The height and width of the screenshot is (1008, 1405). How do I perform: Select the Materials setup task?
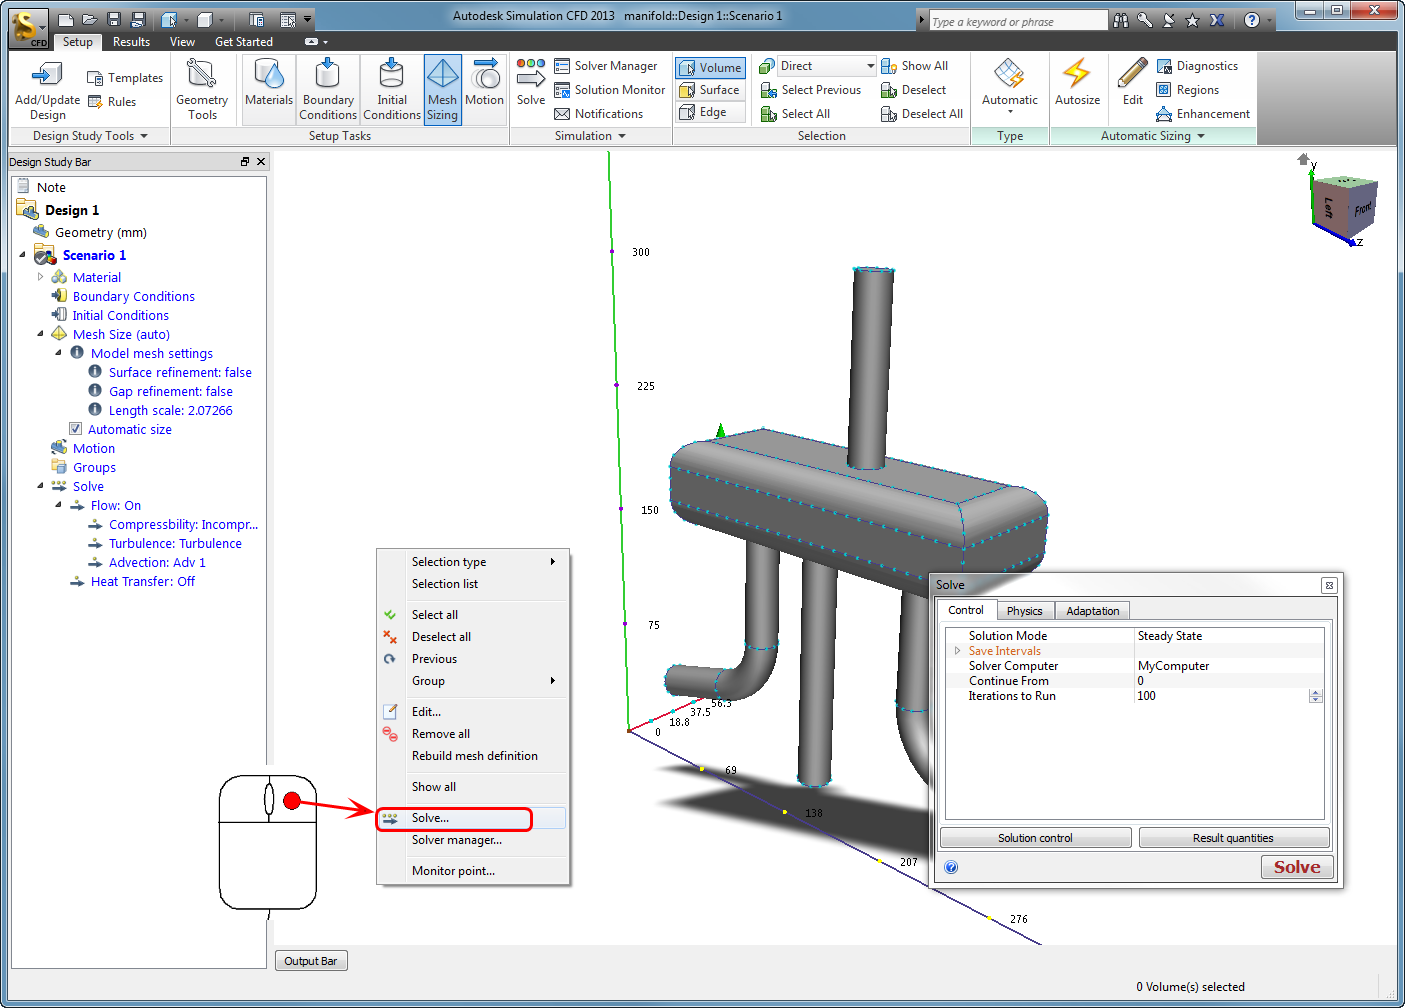[x=269, y=89]
